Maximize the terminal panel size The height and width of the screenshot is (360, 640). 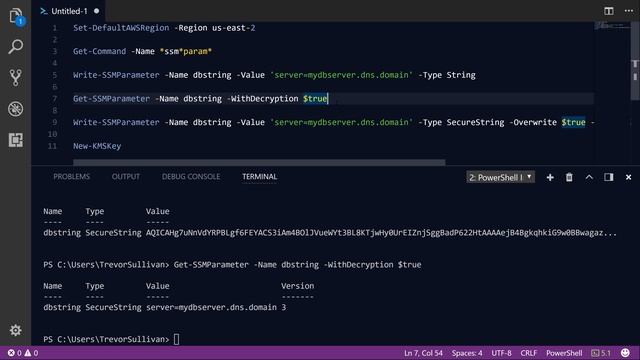coord(589,177)
